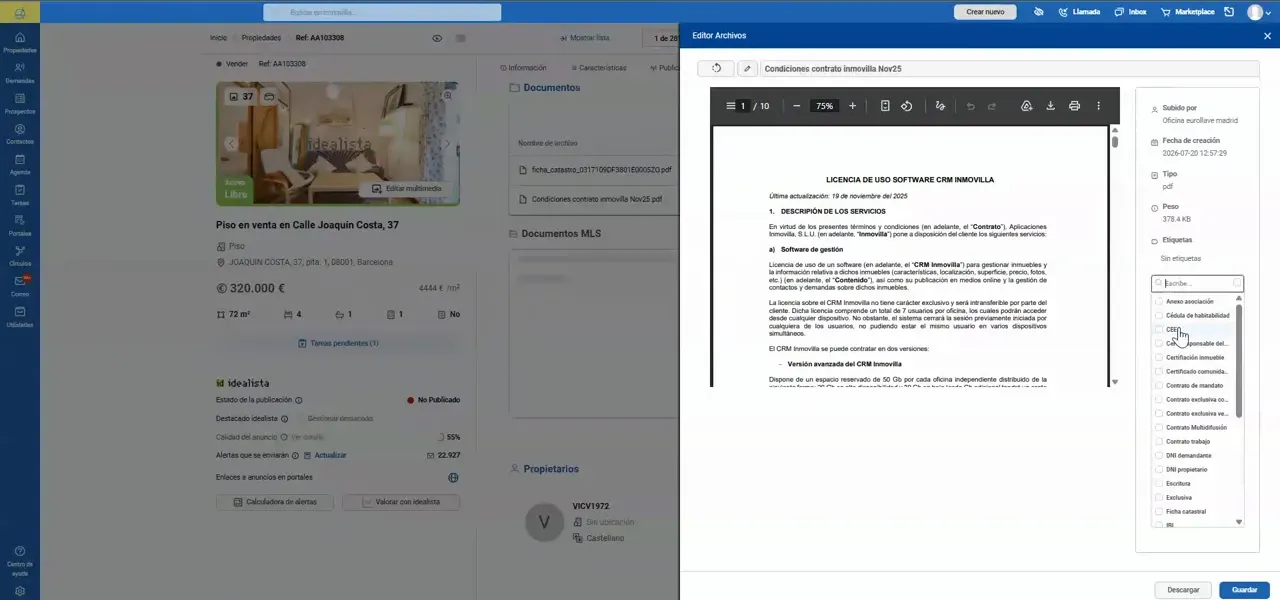
Task: Check the CEE tag
Action: [1160, 329]
